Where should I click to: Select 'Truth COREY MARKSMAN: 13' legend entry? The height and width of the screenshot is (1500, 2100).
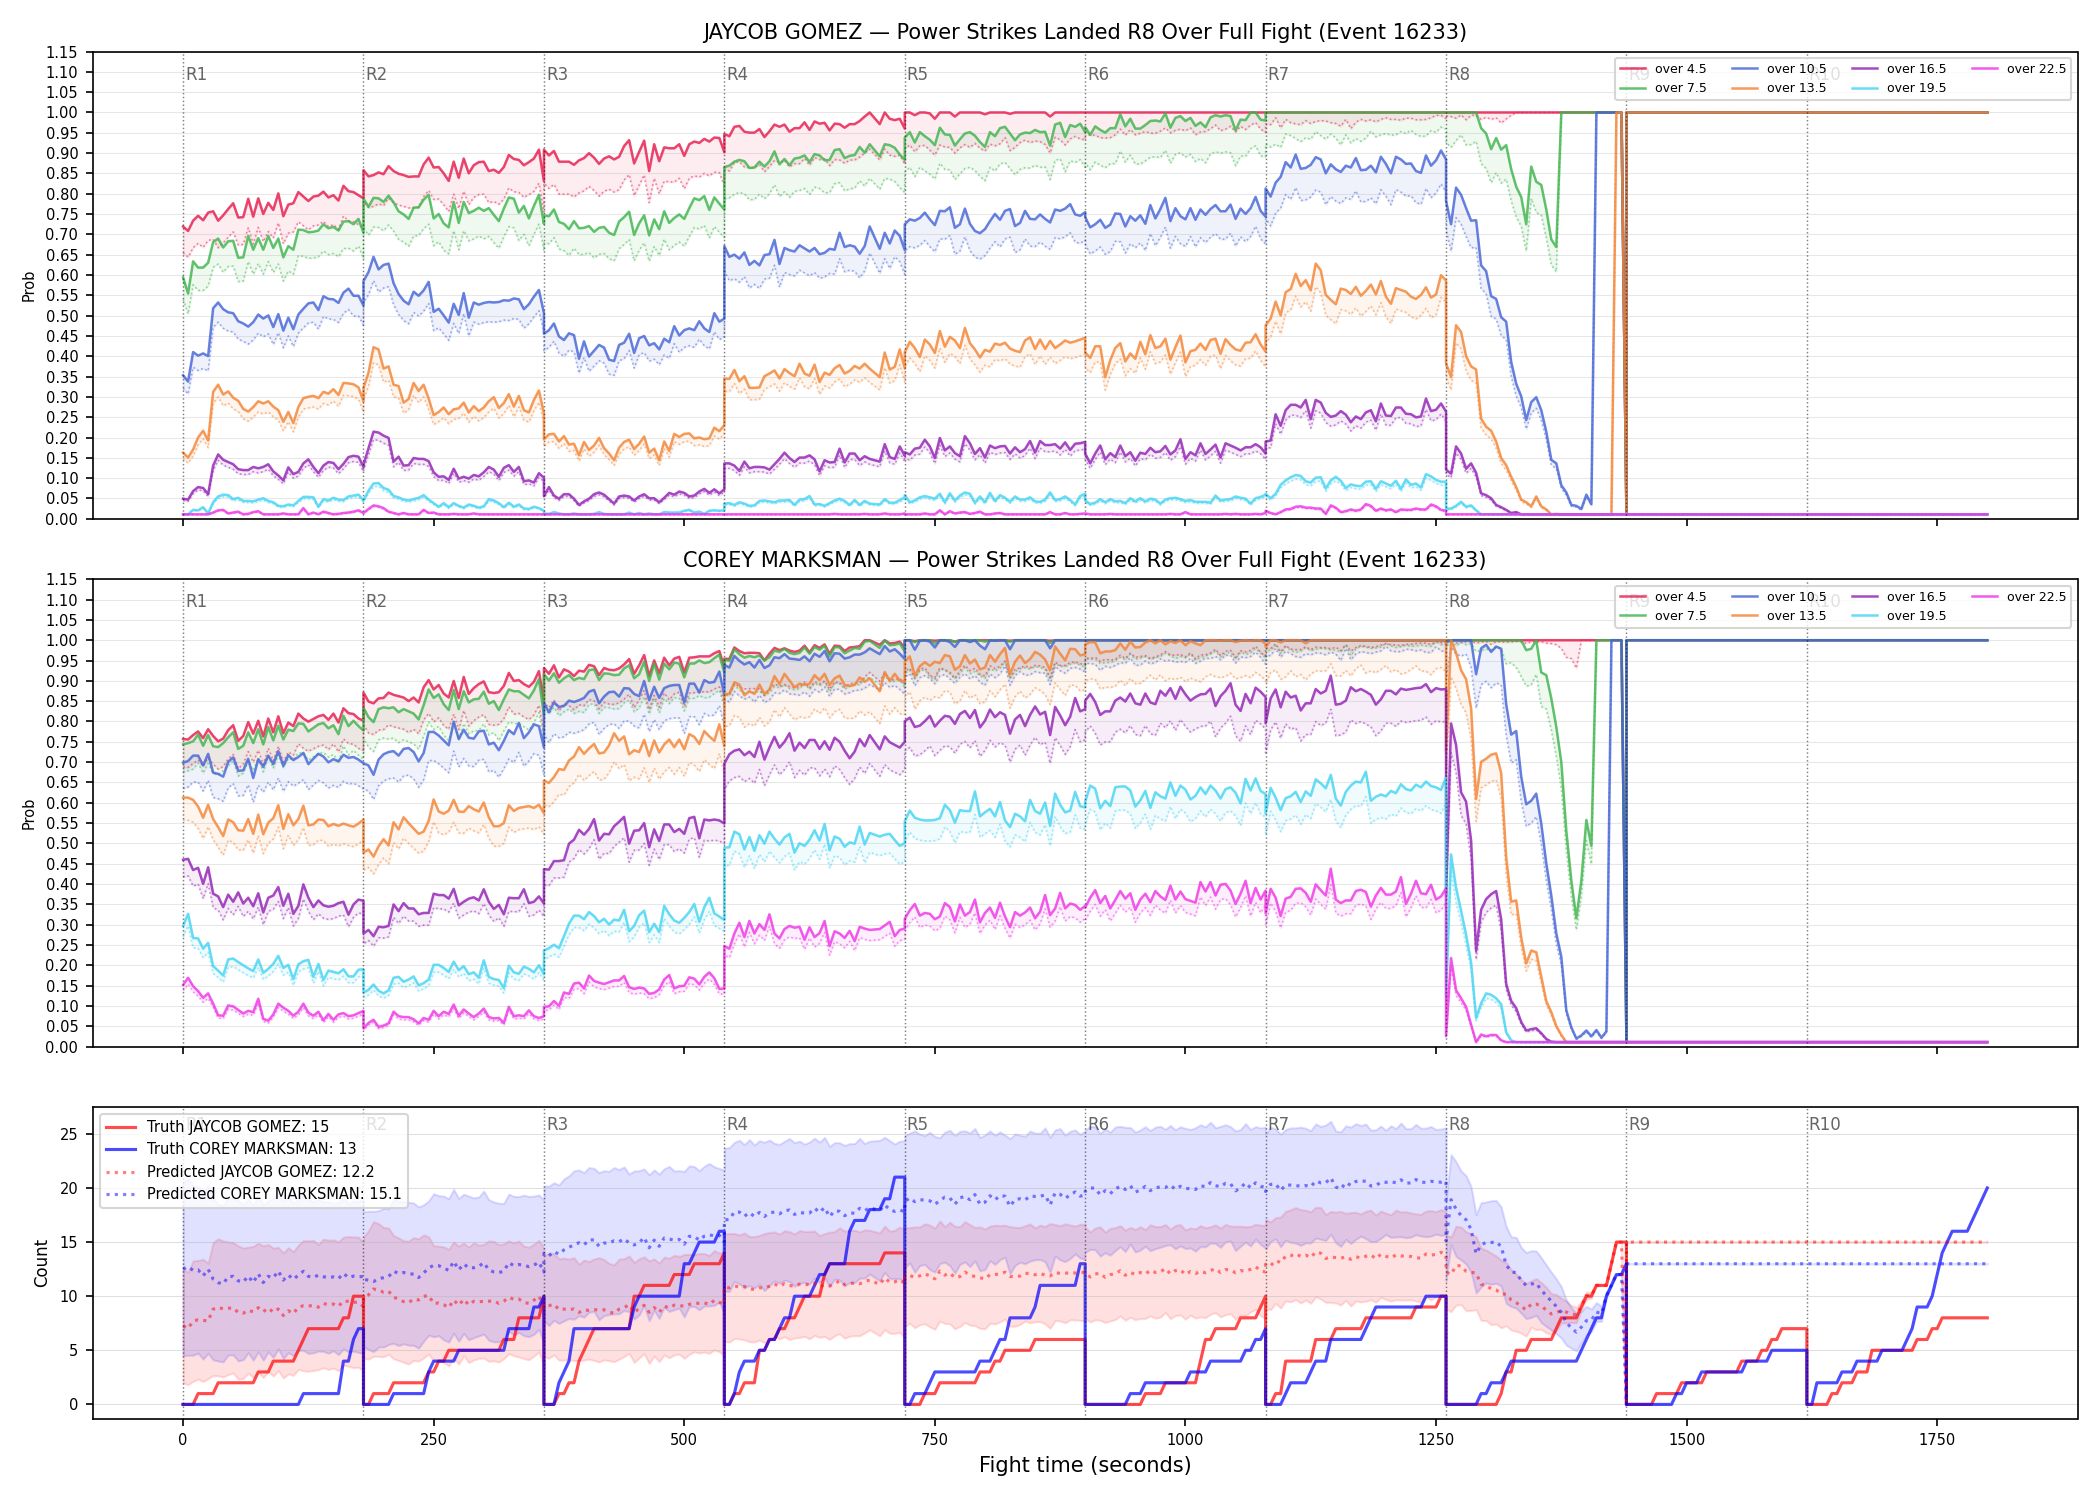pyautogui.click(x=230, y=1148)
